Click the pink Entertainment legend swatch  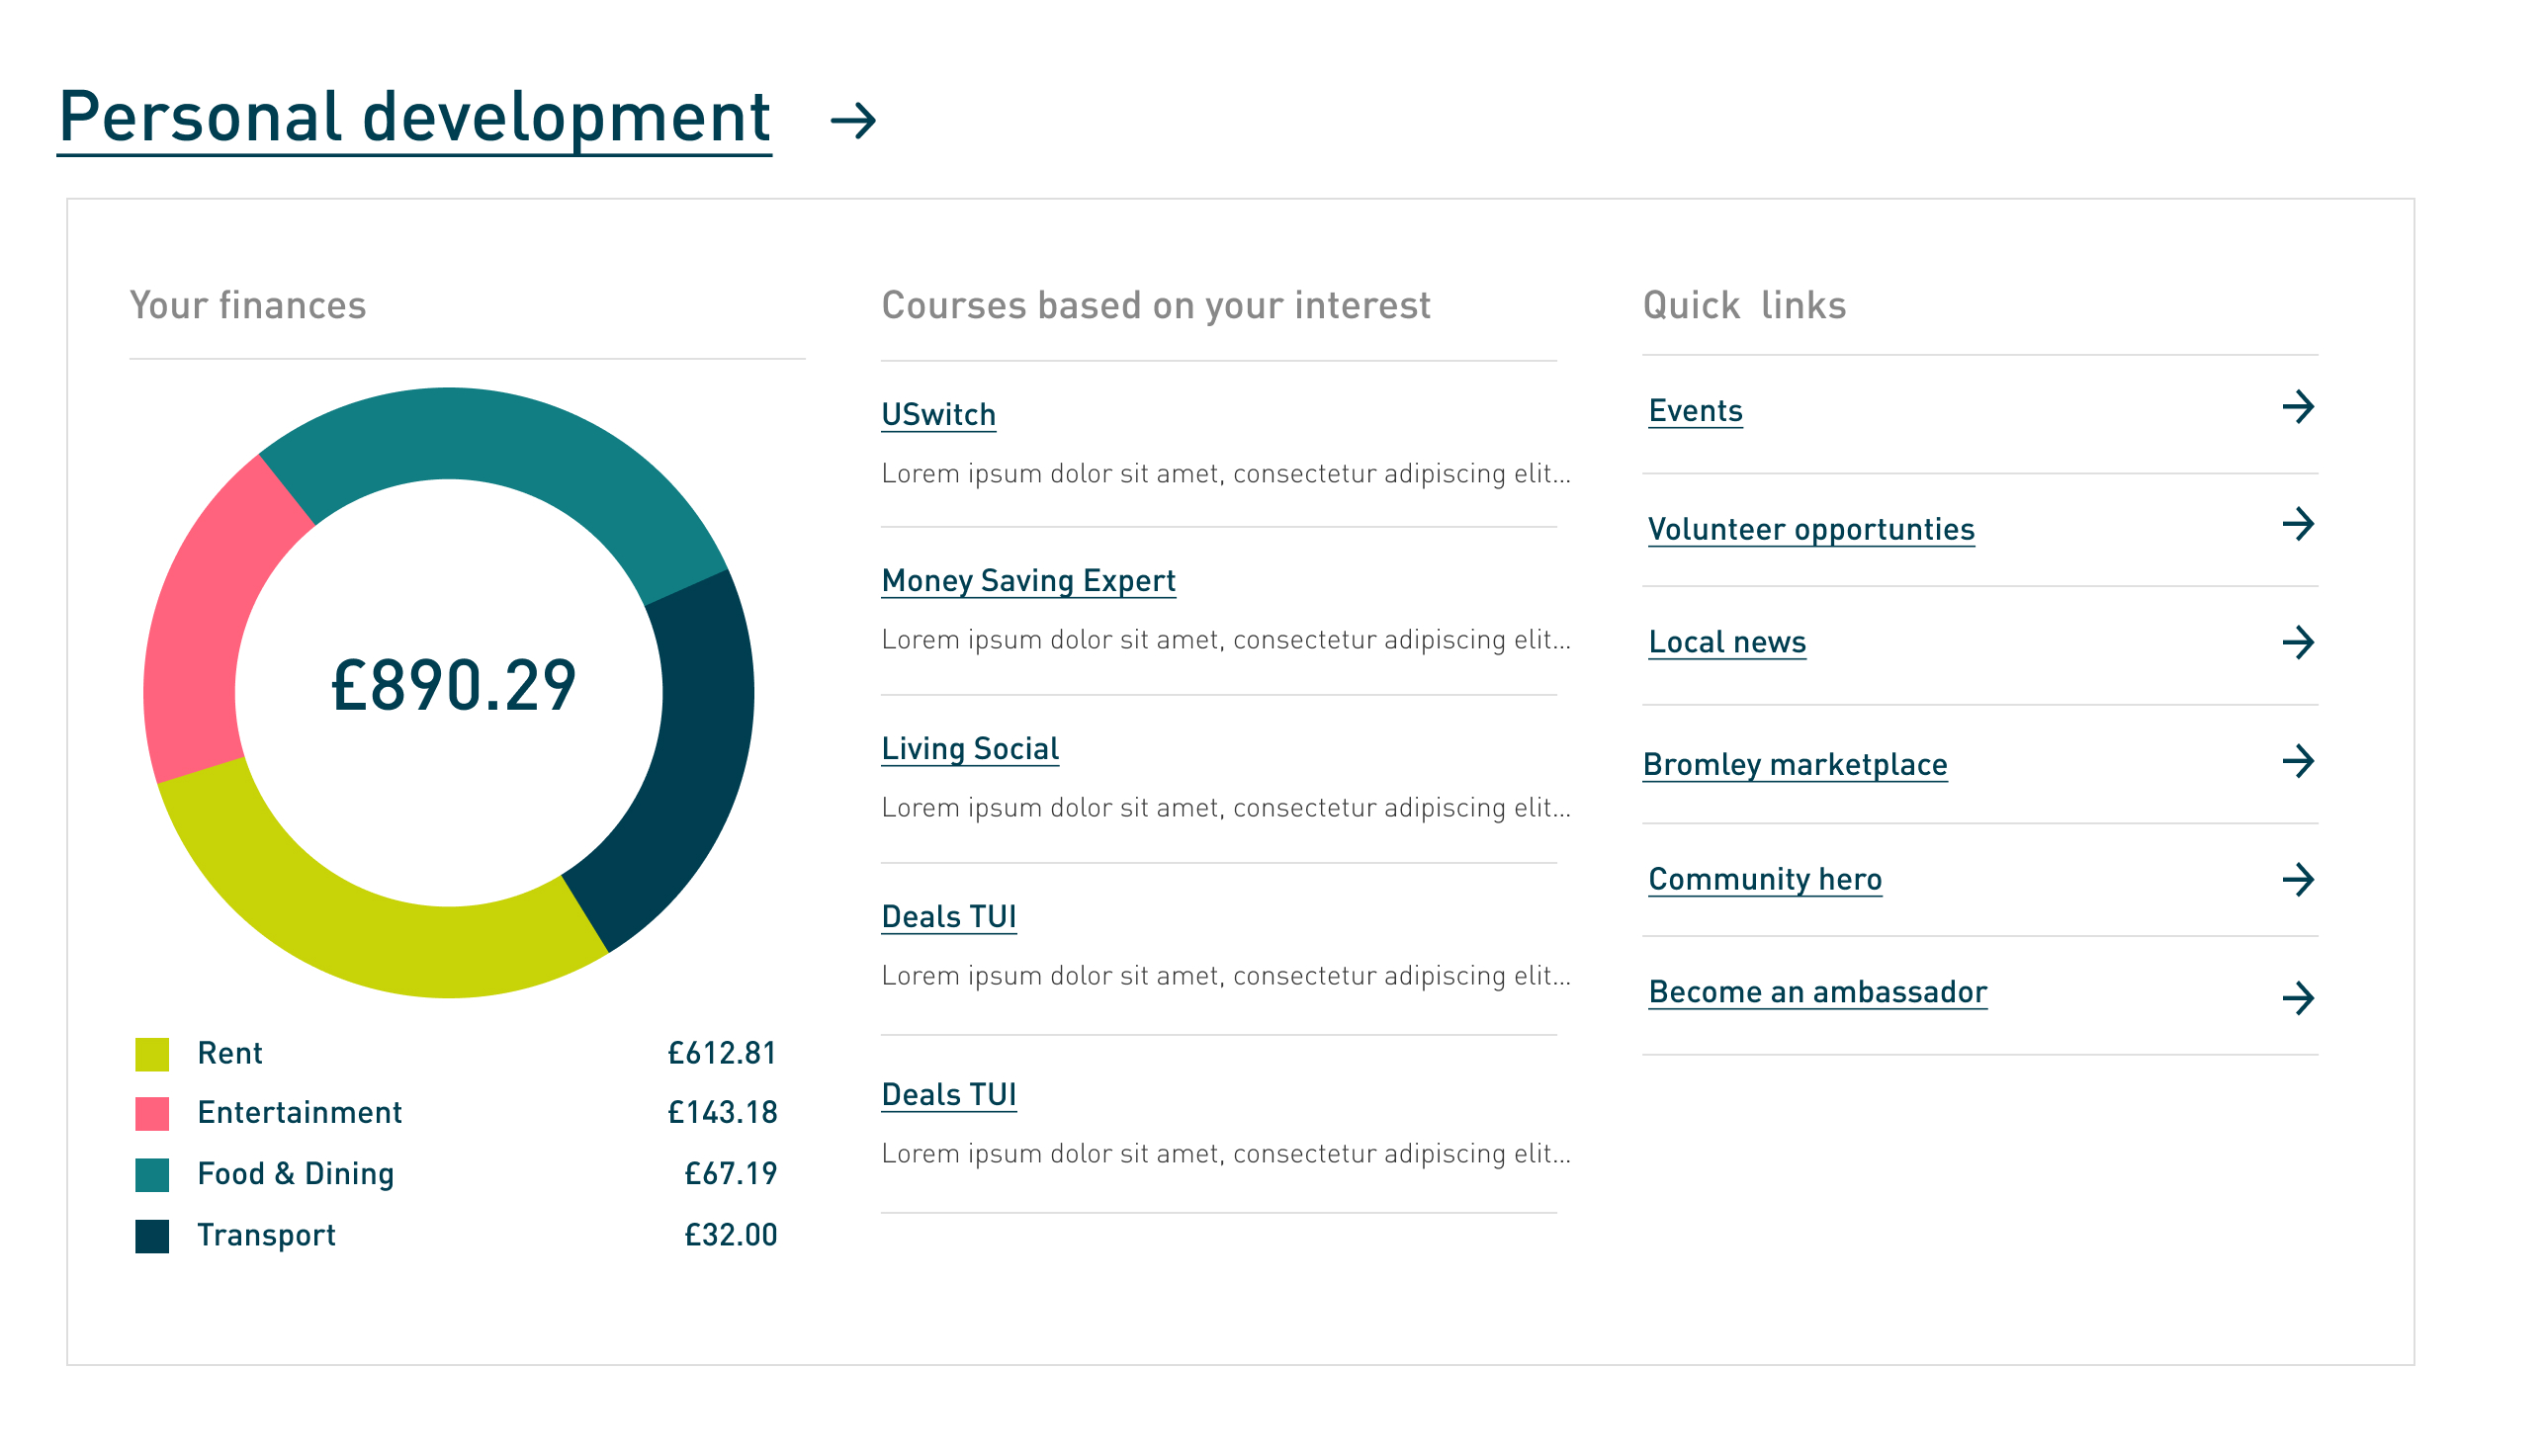[152, 1113]
